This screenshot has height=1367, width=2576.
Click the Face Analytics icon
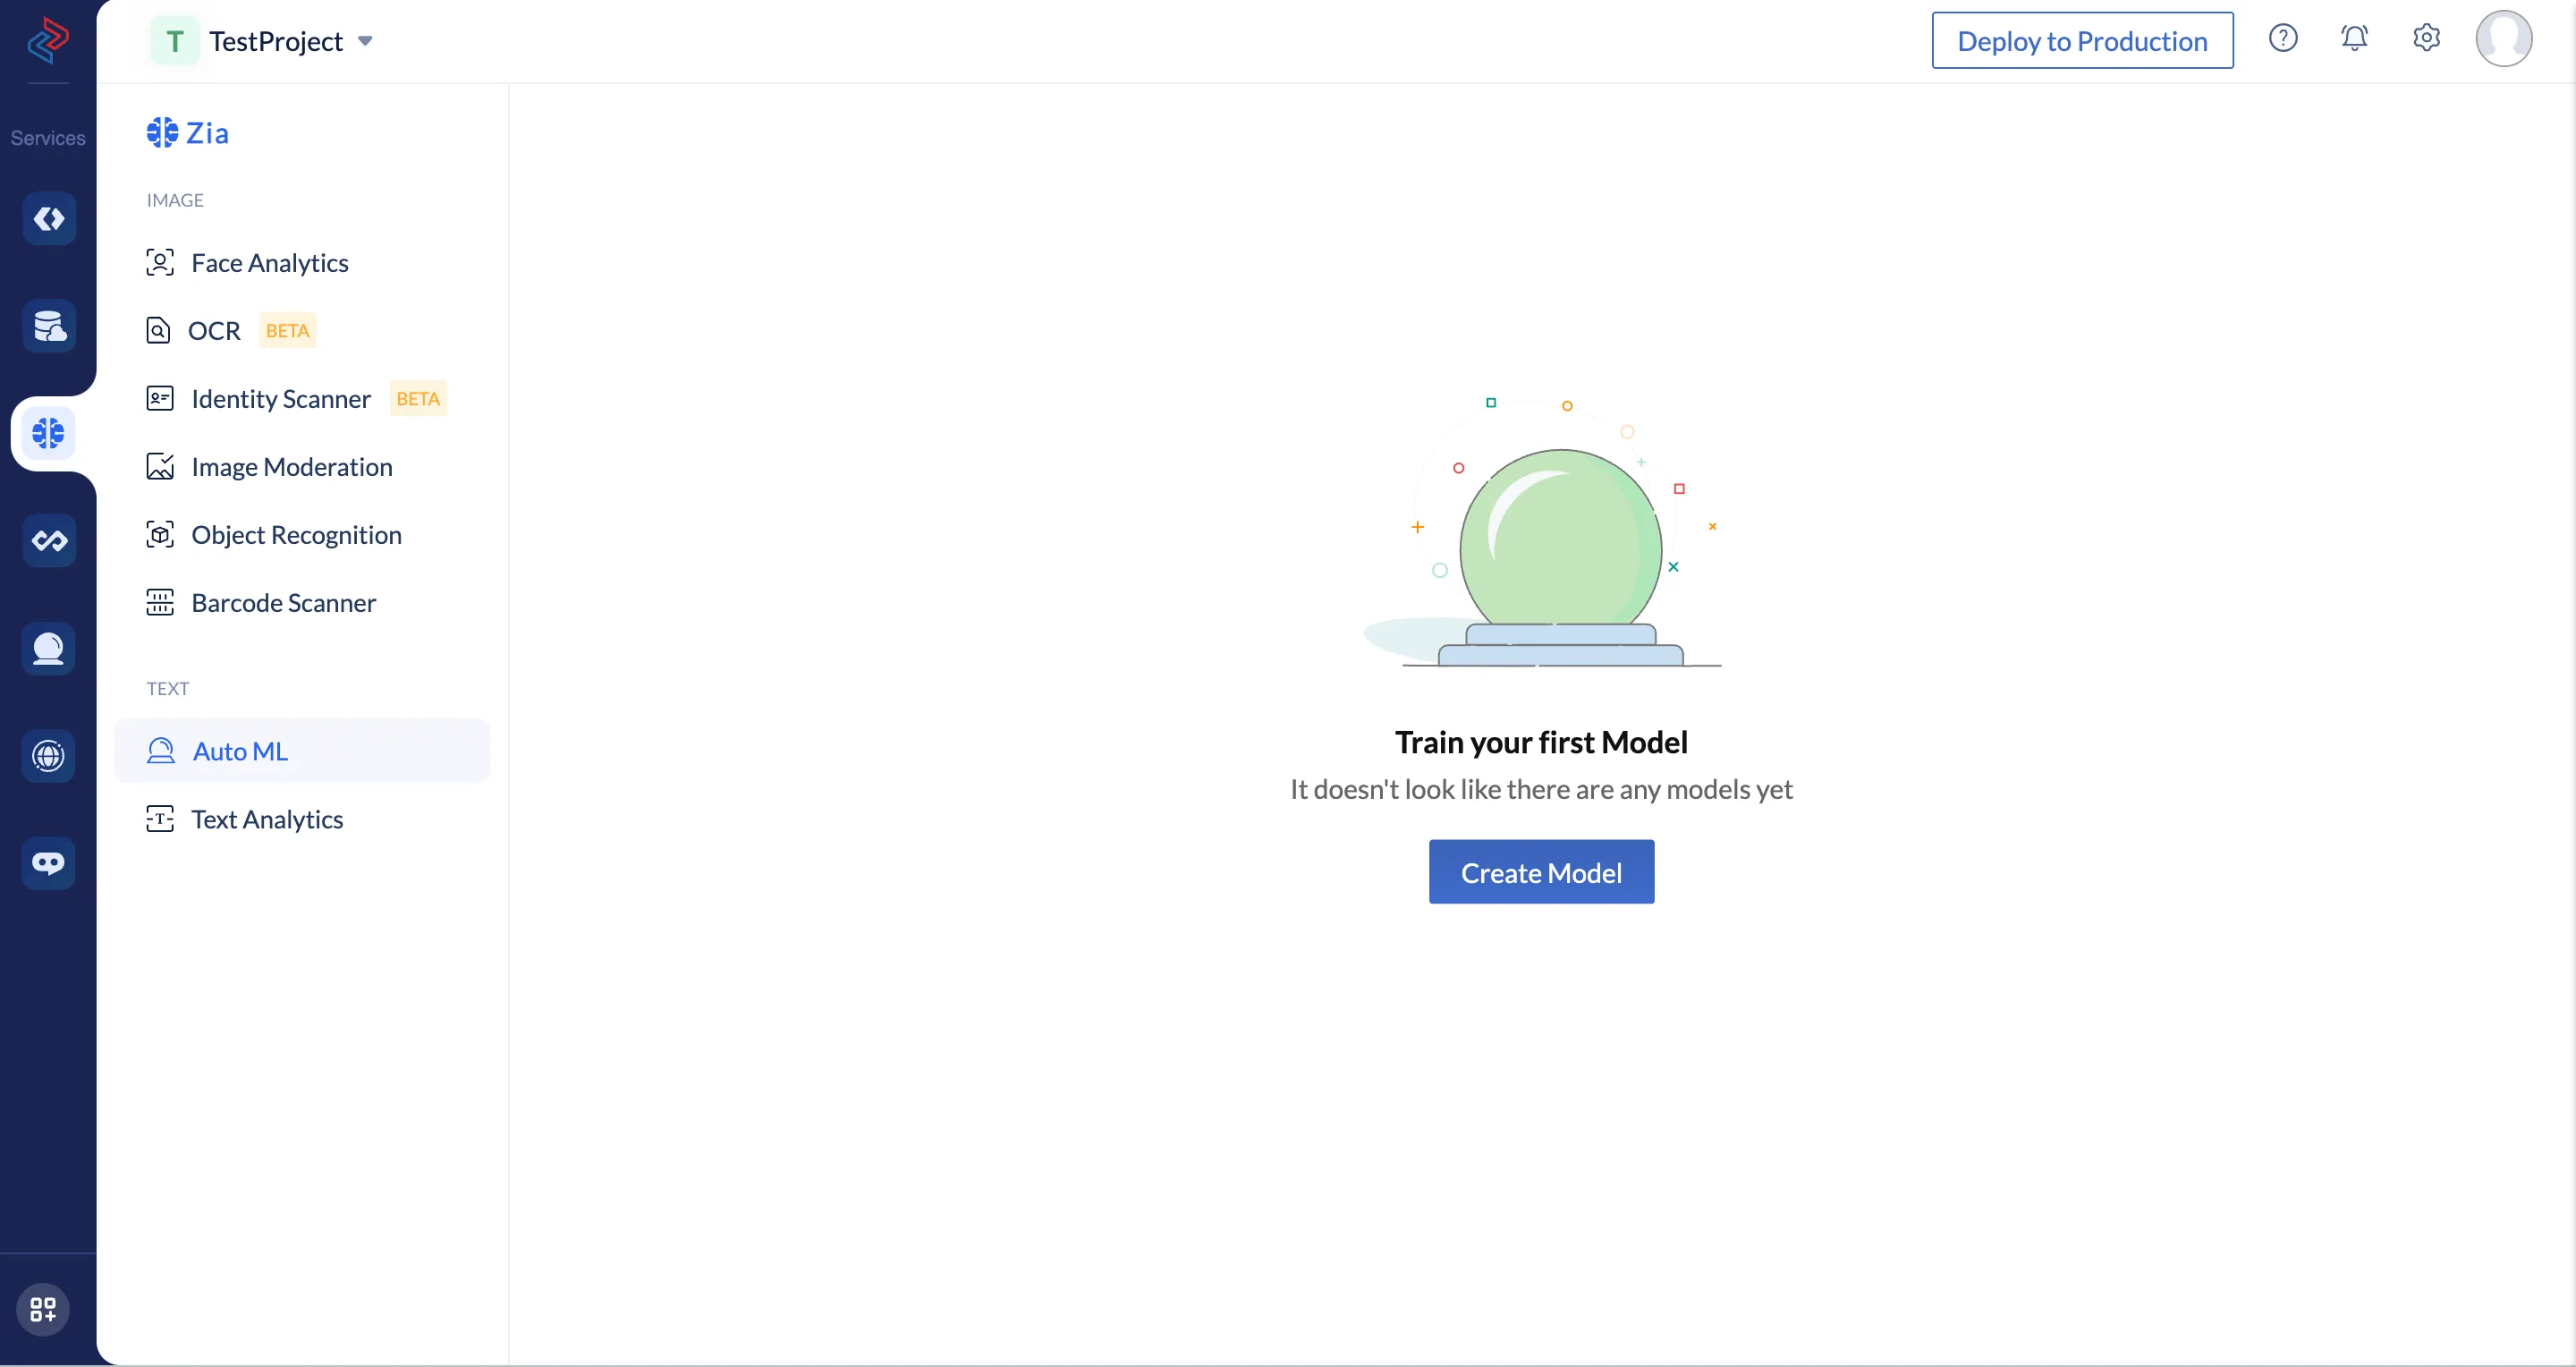160,262
